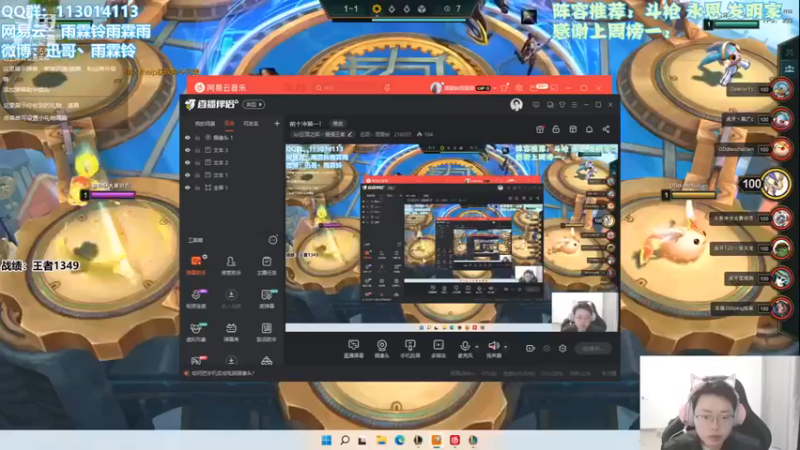Viewport: 800px width, 450px height.
Task: Click the padlock icon above the preview
Action: pos(556,130)
